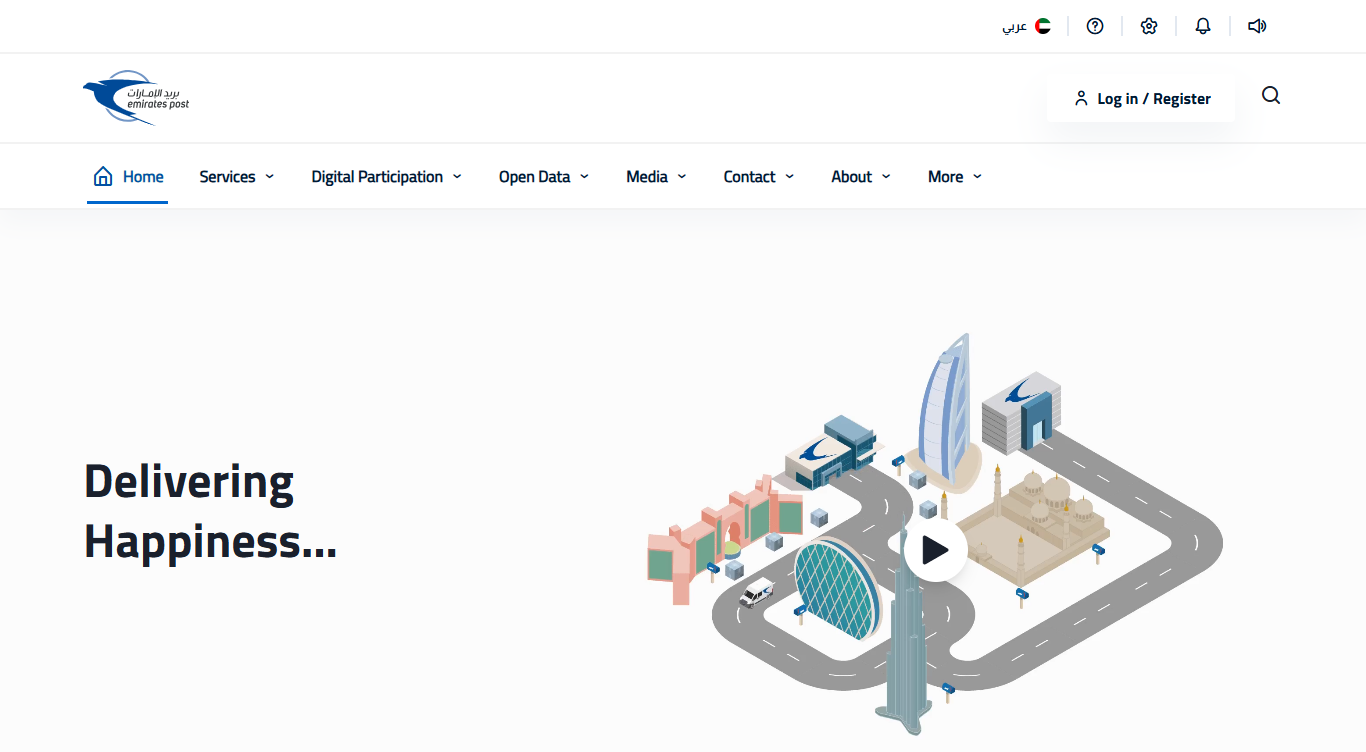Click the search magnifier icon
The height and width of the screenshot is (752, 1366).
pyautogui.click(x=1271, y=96)
